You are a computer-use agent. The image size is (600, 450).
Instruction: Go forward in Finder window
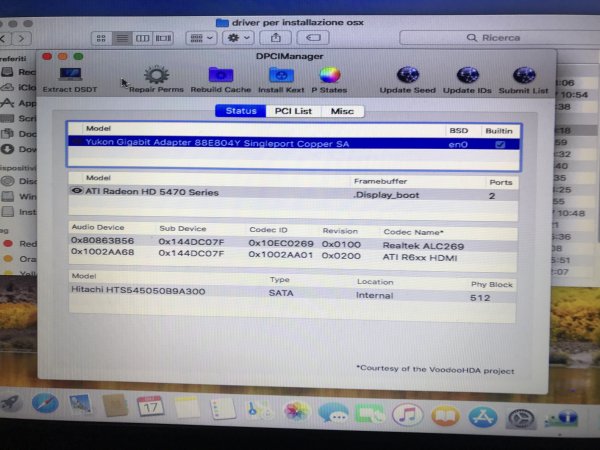click(21, 39)
